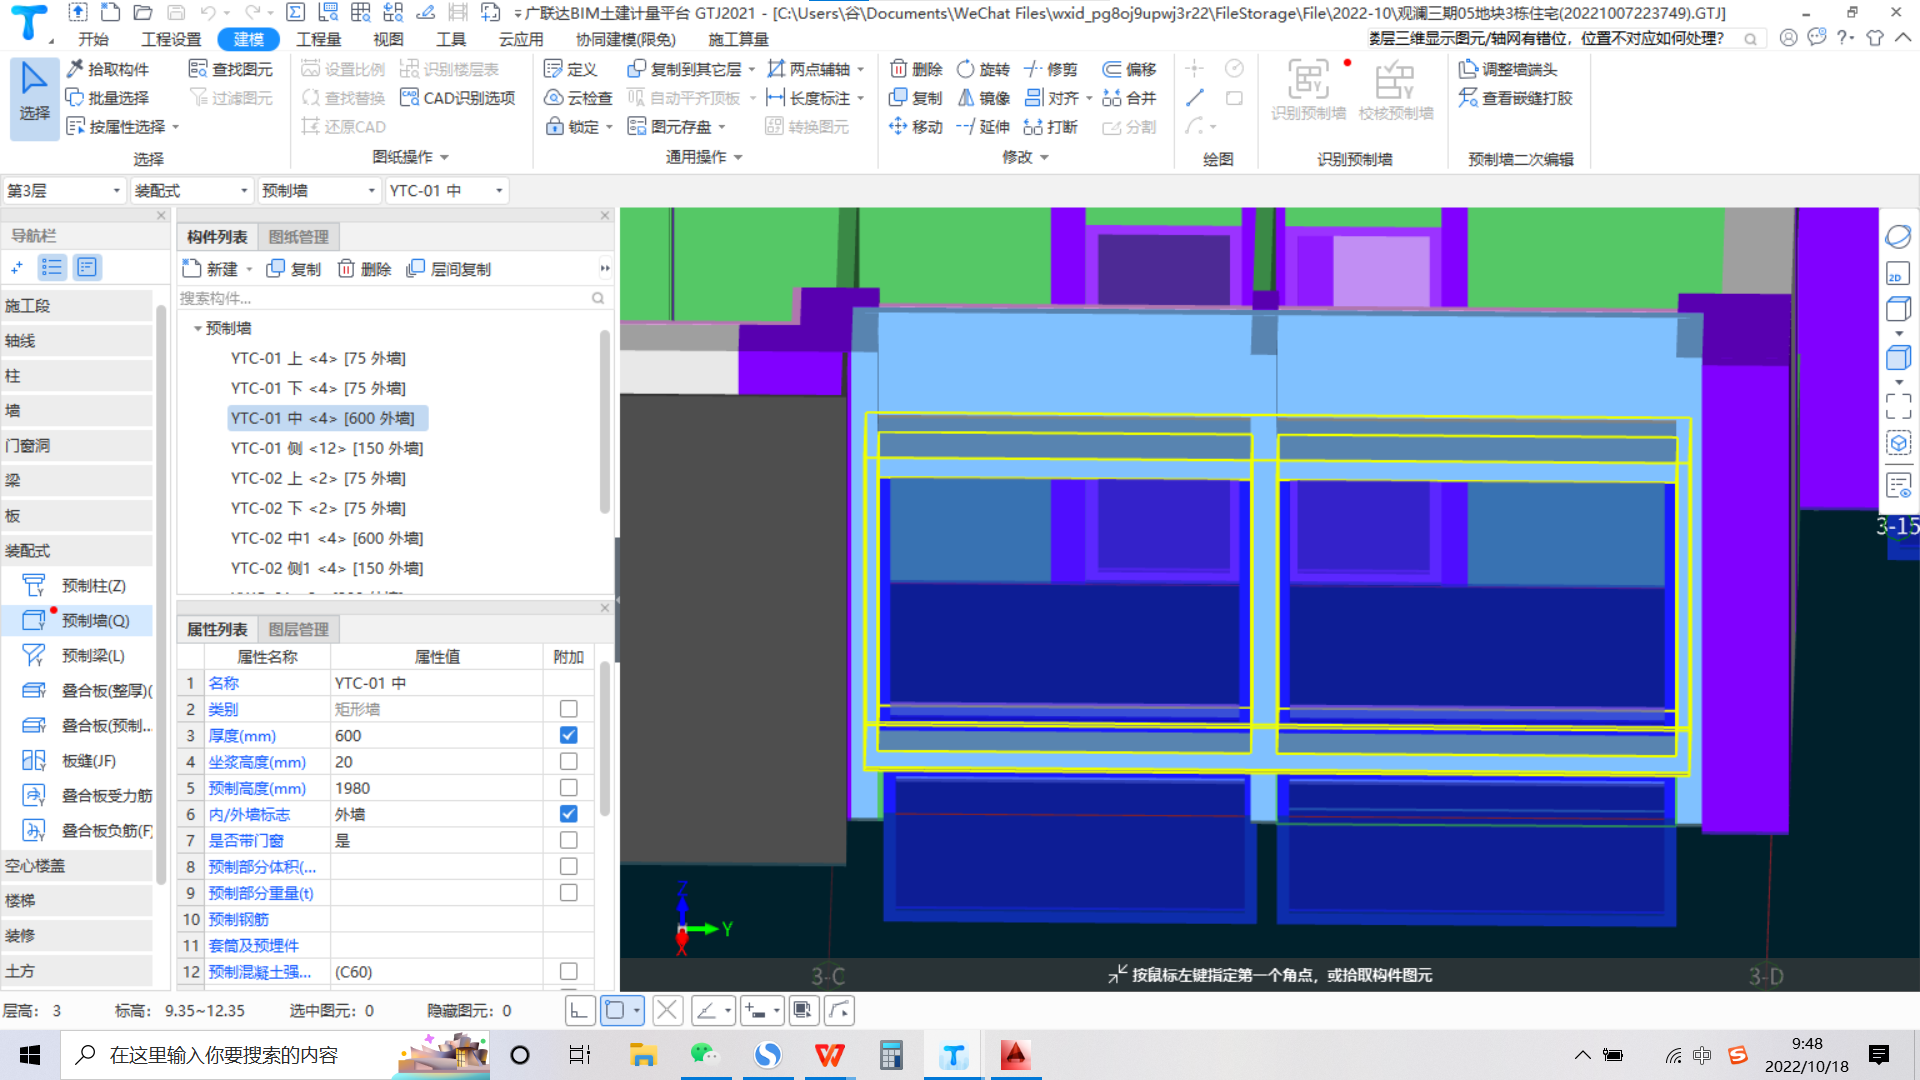Open the 云应用 ribbon tab
1920x1080 pixels.
(521, 39)
